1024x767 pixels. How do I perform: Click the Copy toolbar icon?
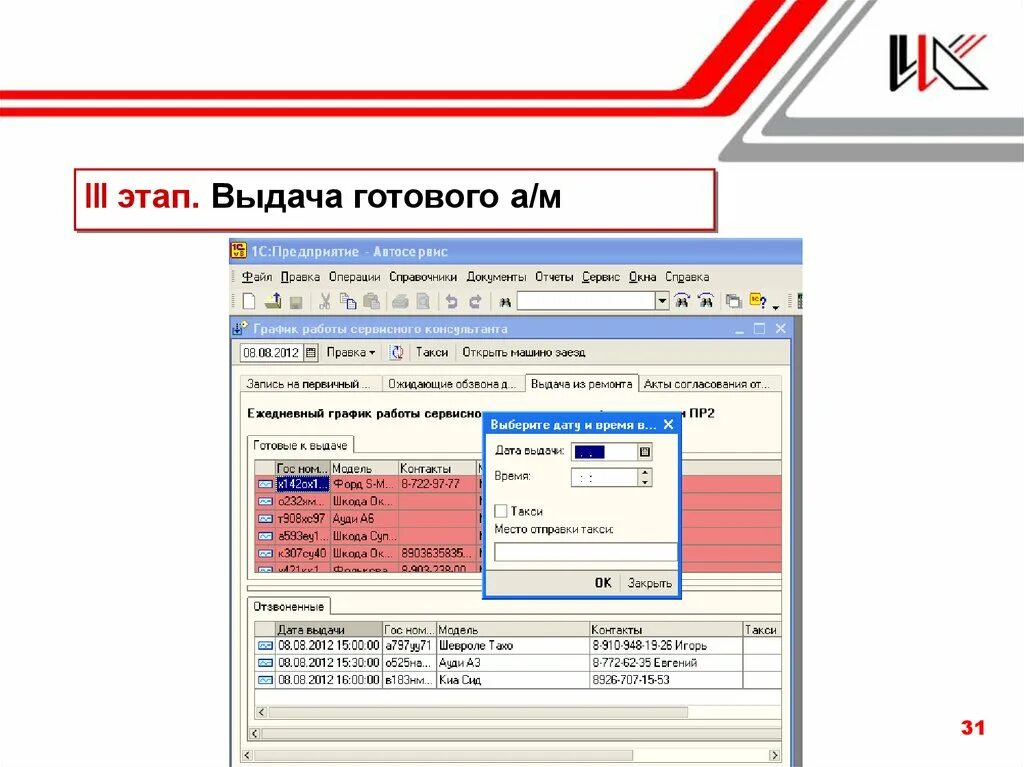tap(348, 301)
